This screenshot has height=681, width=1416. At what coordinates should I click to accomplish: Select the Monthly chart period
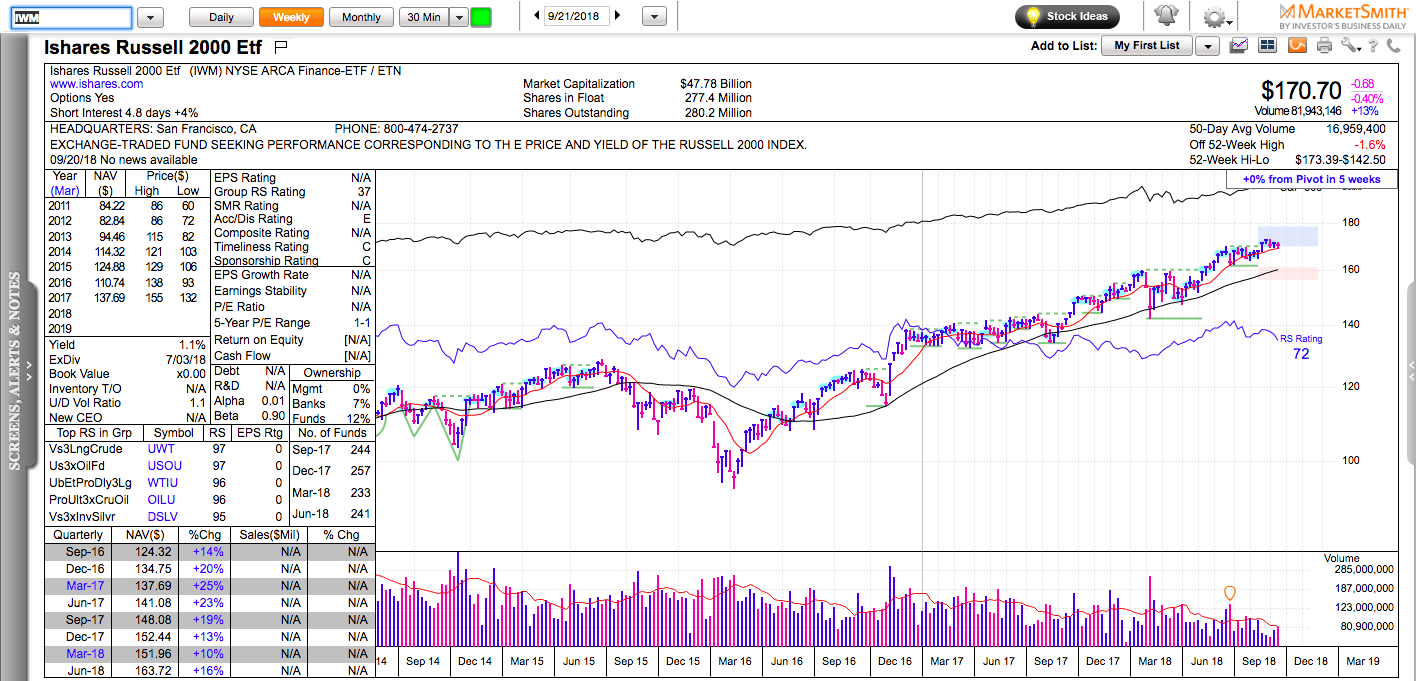[361, 17]
